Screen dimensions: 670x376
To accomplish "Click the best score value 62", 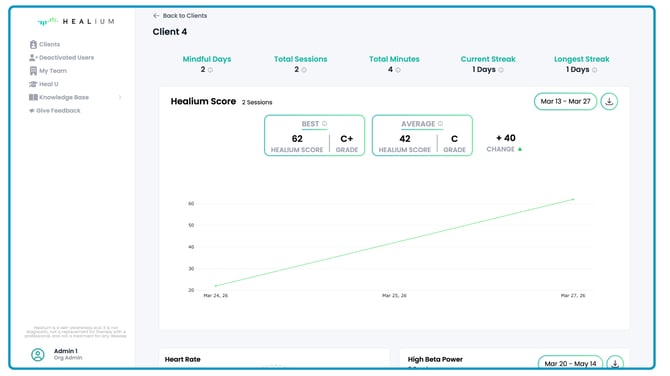I will [297, 139].
